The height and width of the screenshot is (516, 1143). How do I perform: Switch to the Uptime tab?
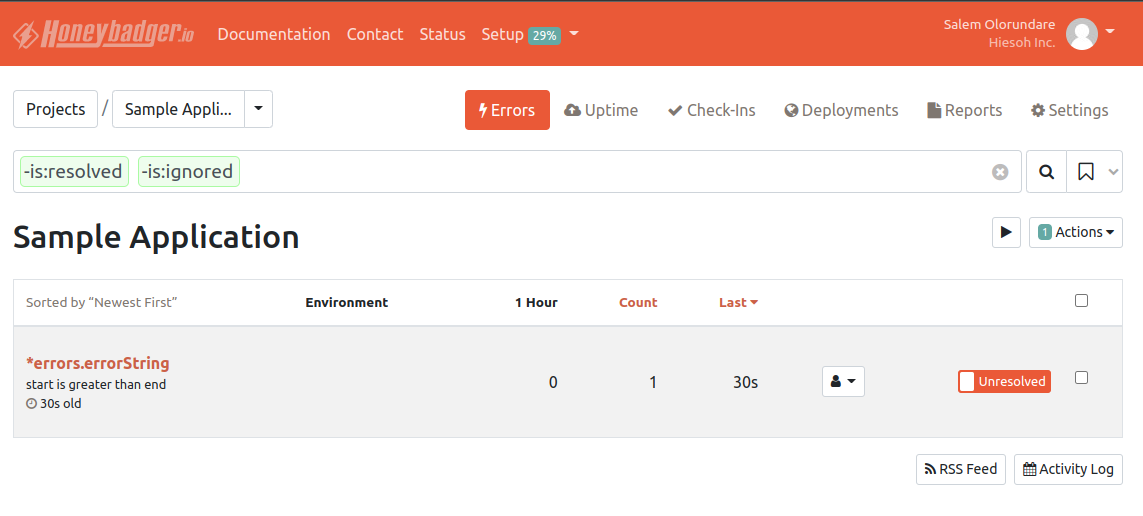(x=601, y=110)
